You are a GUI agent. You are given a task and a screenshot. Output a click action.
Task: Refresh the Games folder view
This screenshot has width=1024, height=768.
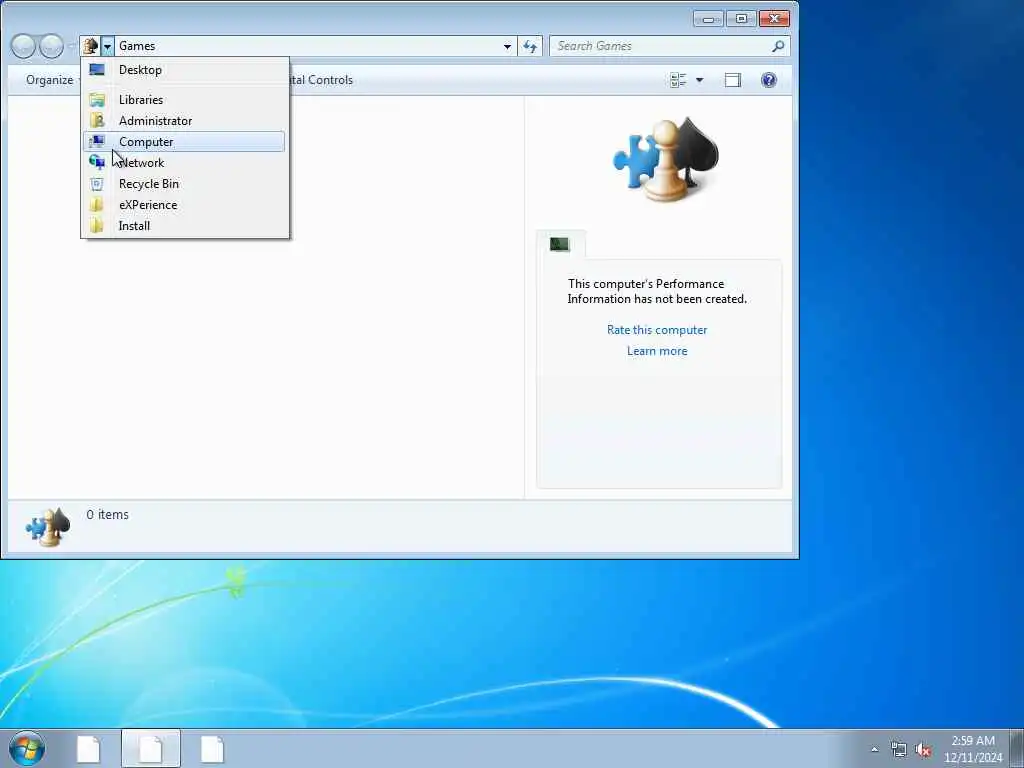pos(530,46)
